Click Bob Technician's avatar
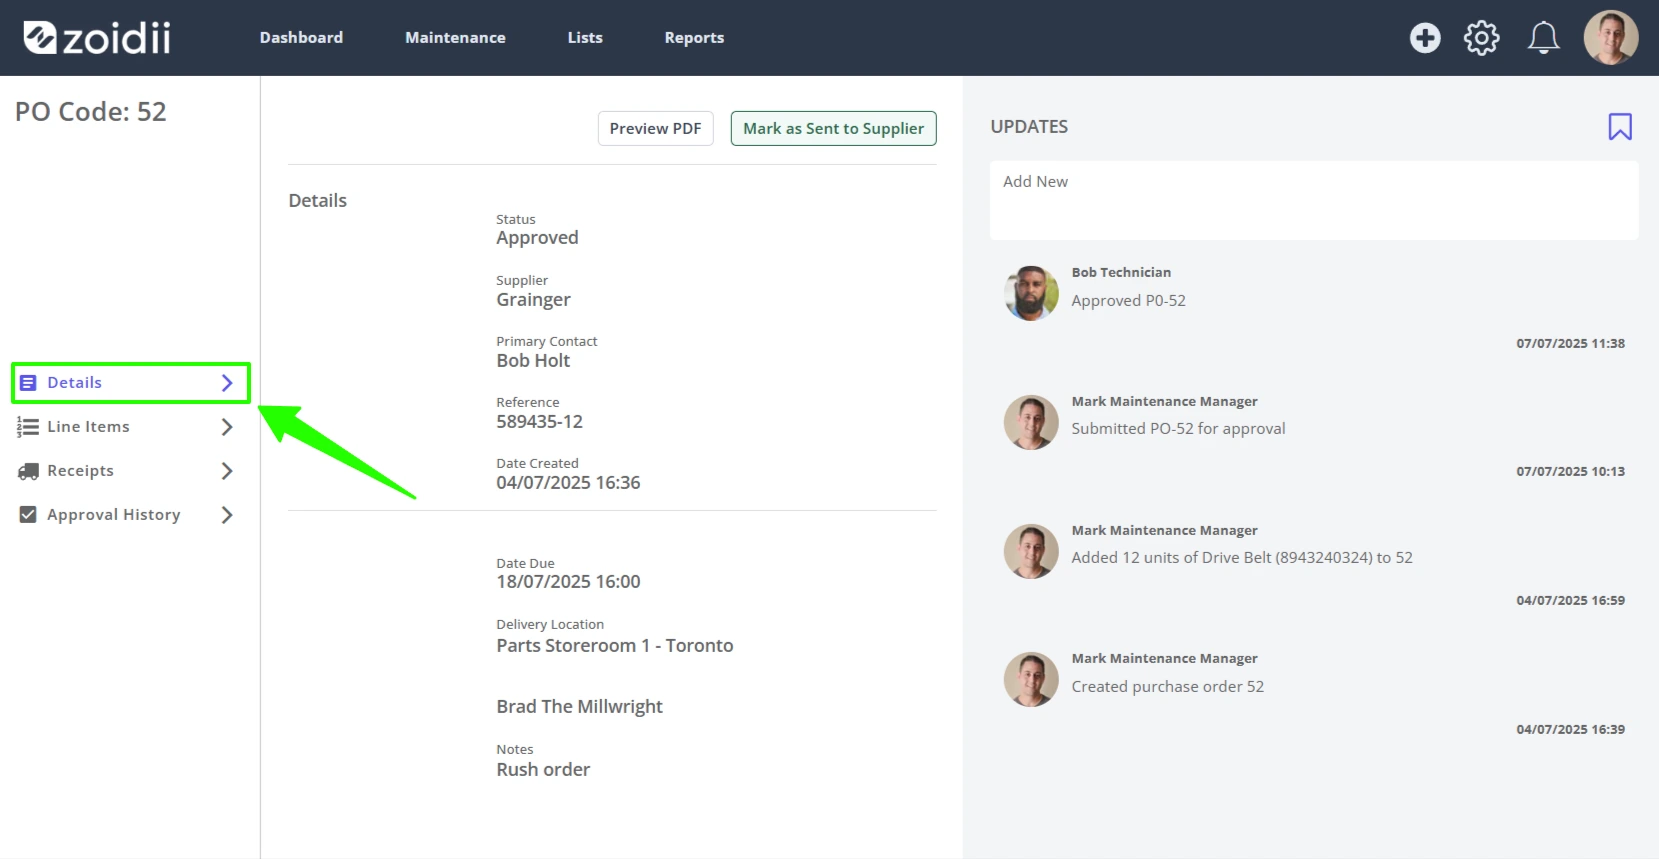 pyautogui.click(x=1031, y=293)
